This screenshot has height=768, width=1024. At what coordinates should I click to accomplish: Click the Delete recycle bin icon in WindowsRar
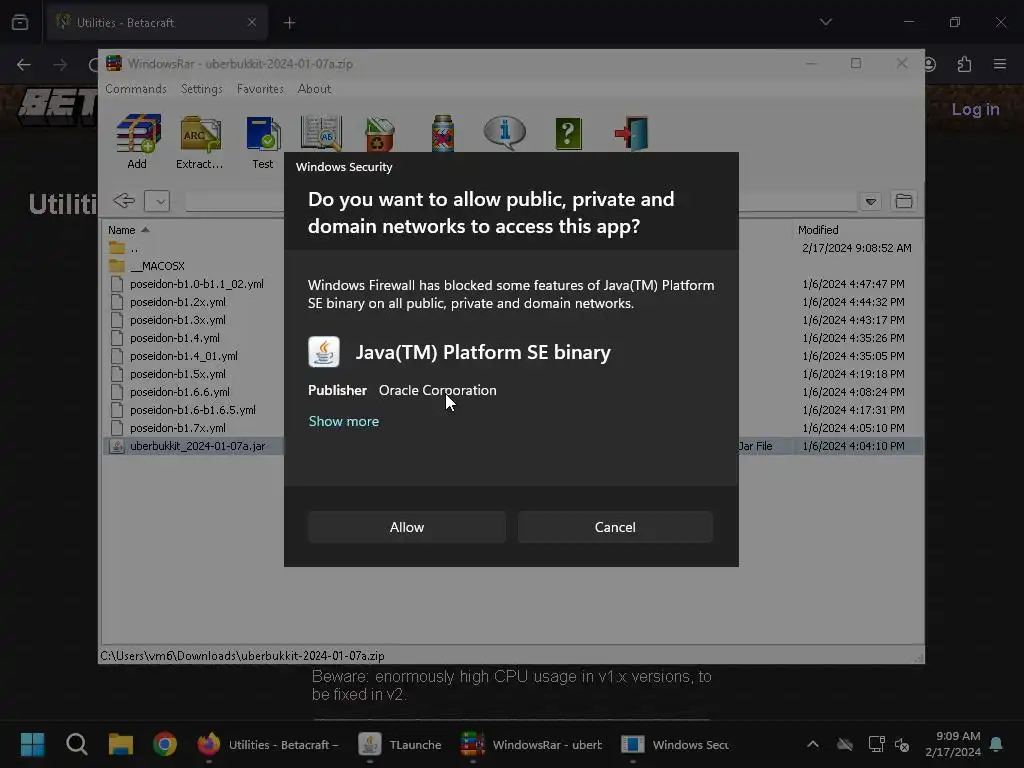pos(379,133)
